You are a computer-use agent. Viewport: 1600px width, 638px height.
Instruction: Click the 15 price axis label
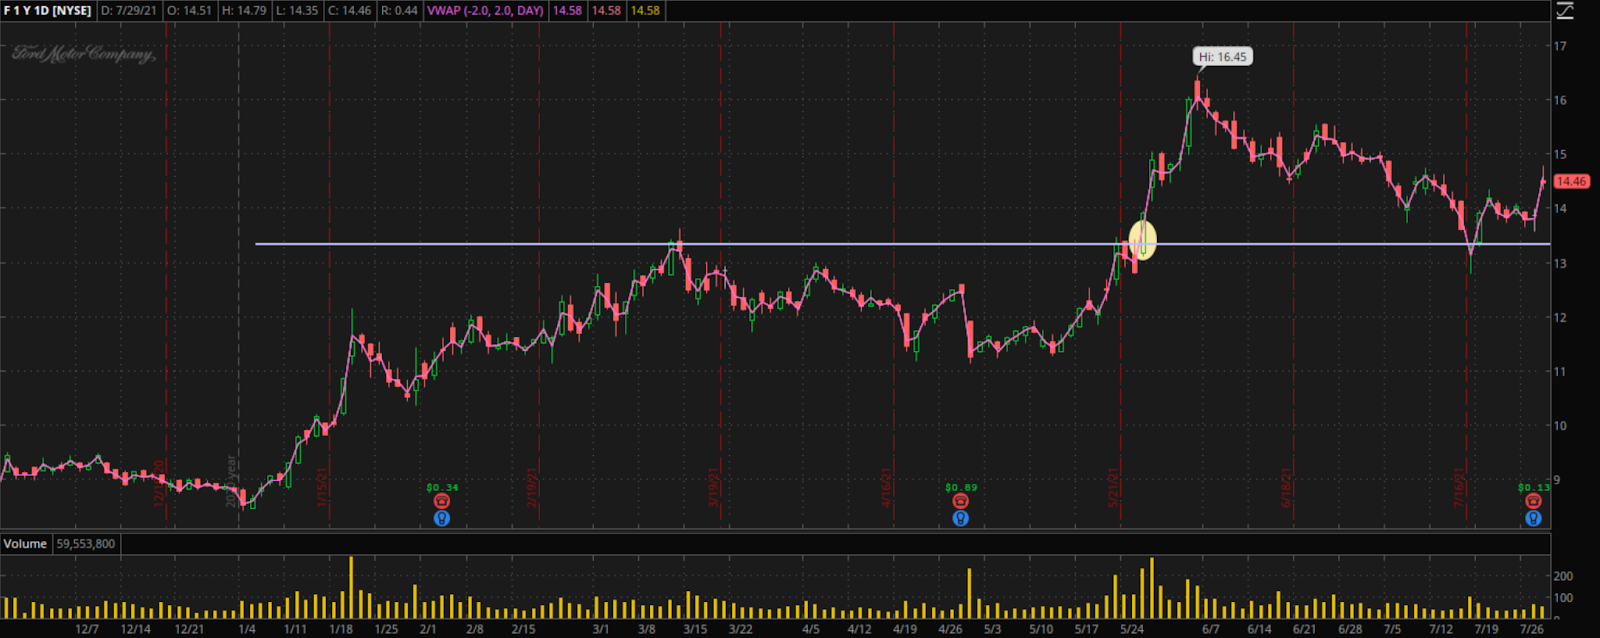point(1560,155)
